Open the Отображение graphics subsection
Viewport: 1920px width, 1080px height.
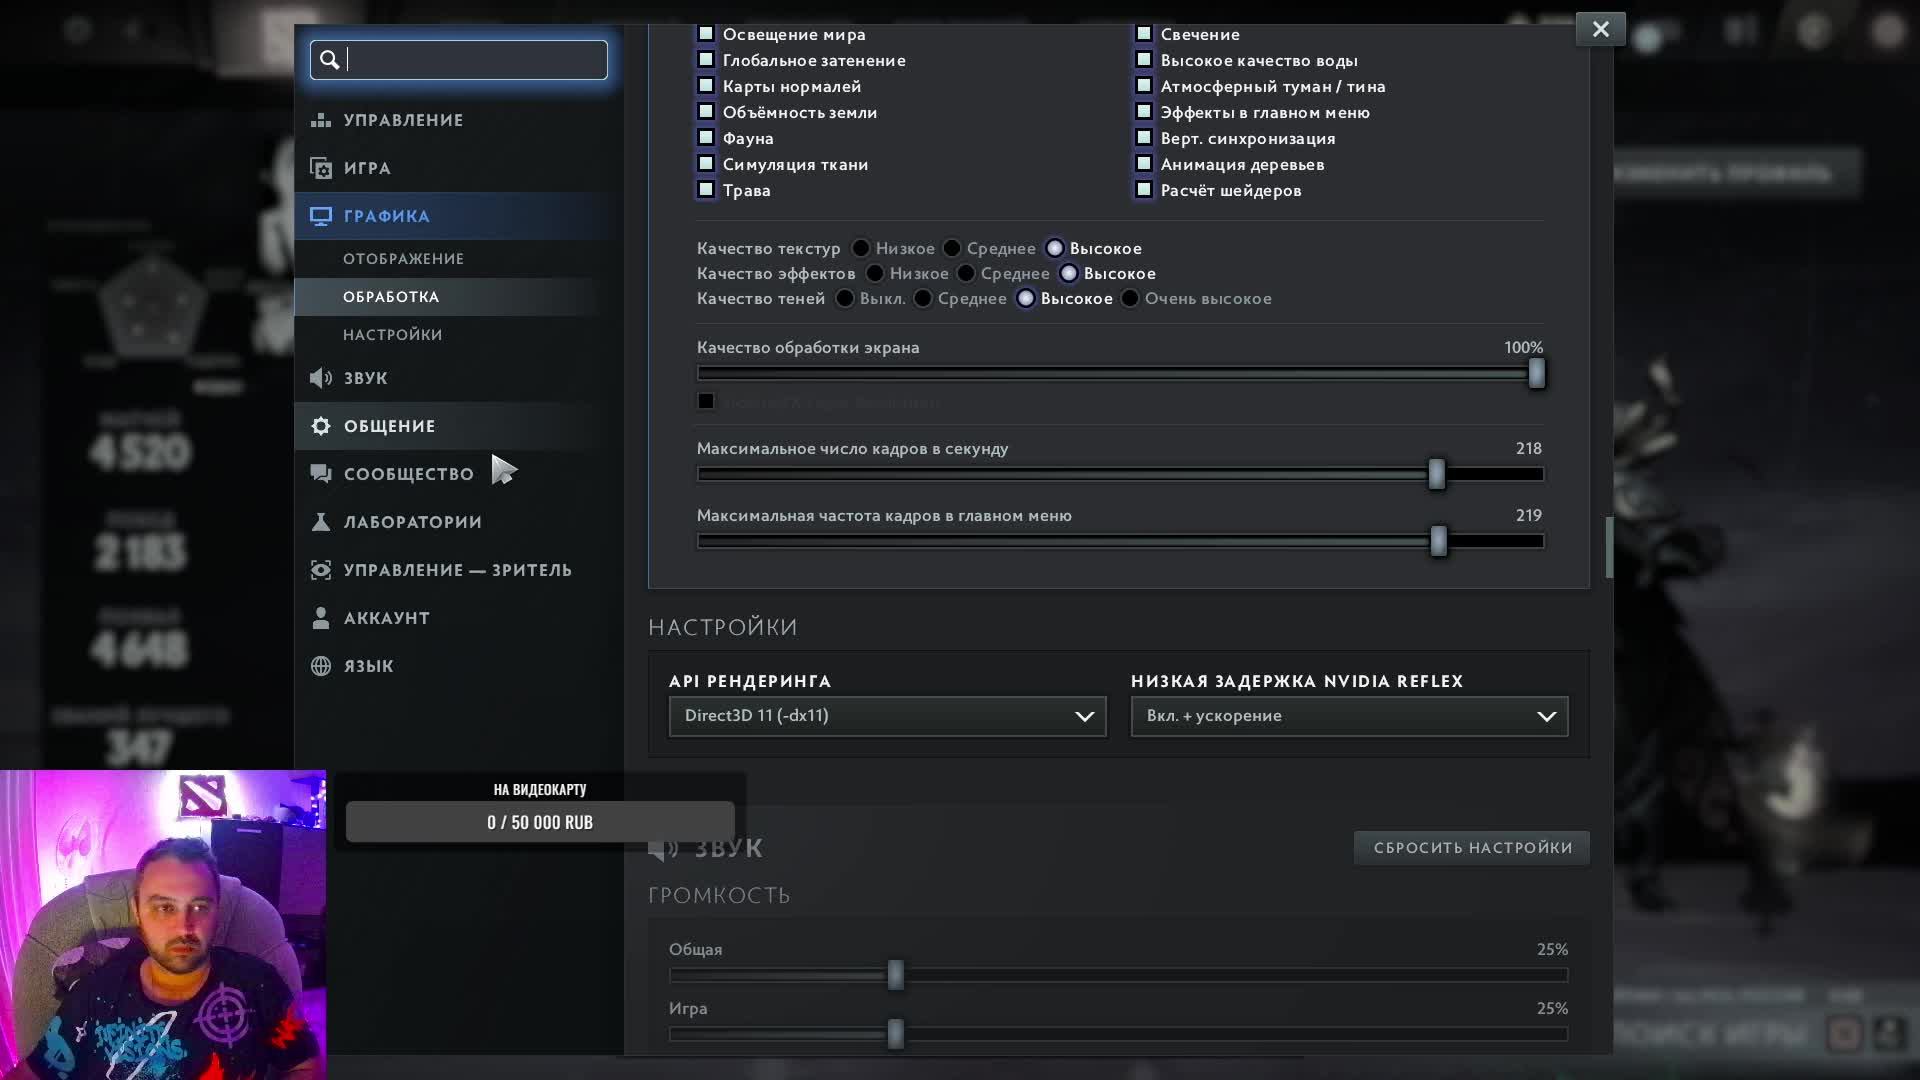pos(403,259)
